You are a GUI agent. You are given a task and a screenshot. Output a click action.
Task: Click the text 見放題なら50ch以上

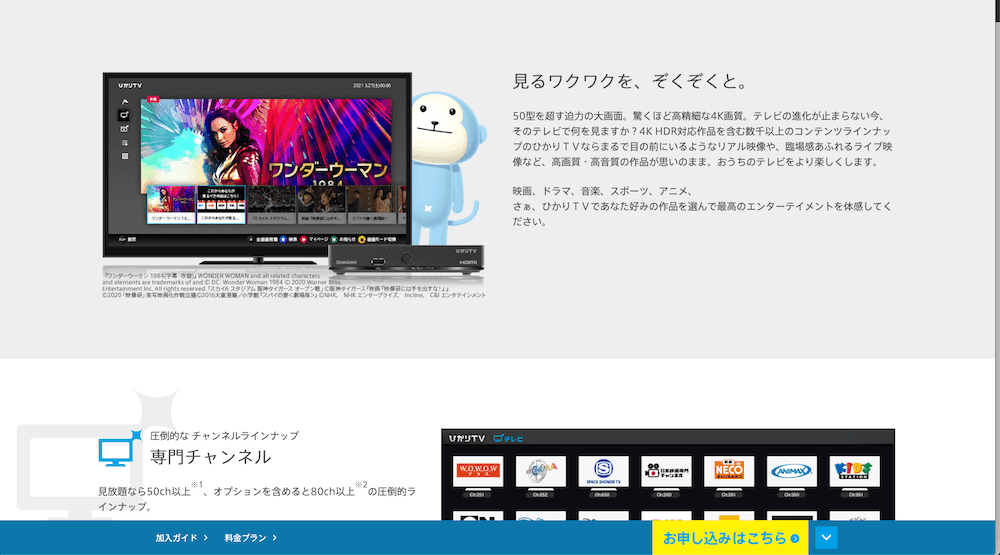[x=144, y=491]
